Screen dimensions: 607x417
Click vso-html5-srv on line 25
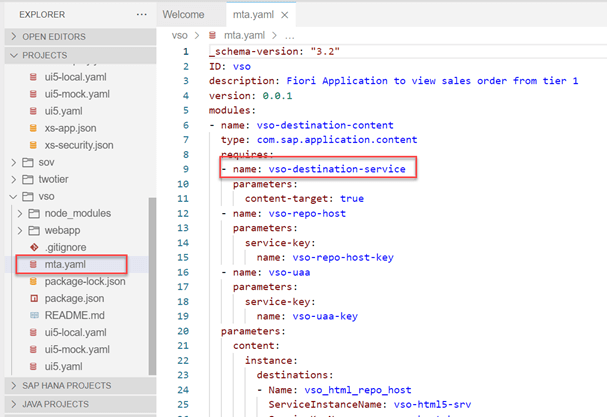(x=432, y=405)
